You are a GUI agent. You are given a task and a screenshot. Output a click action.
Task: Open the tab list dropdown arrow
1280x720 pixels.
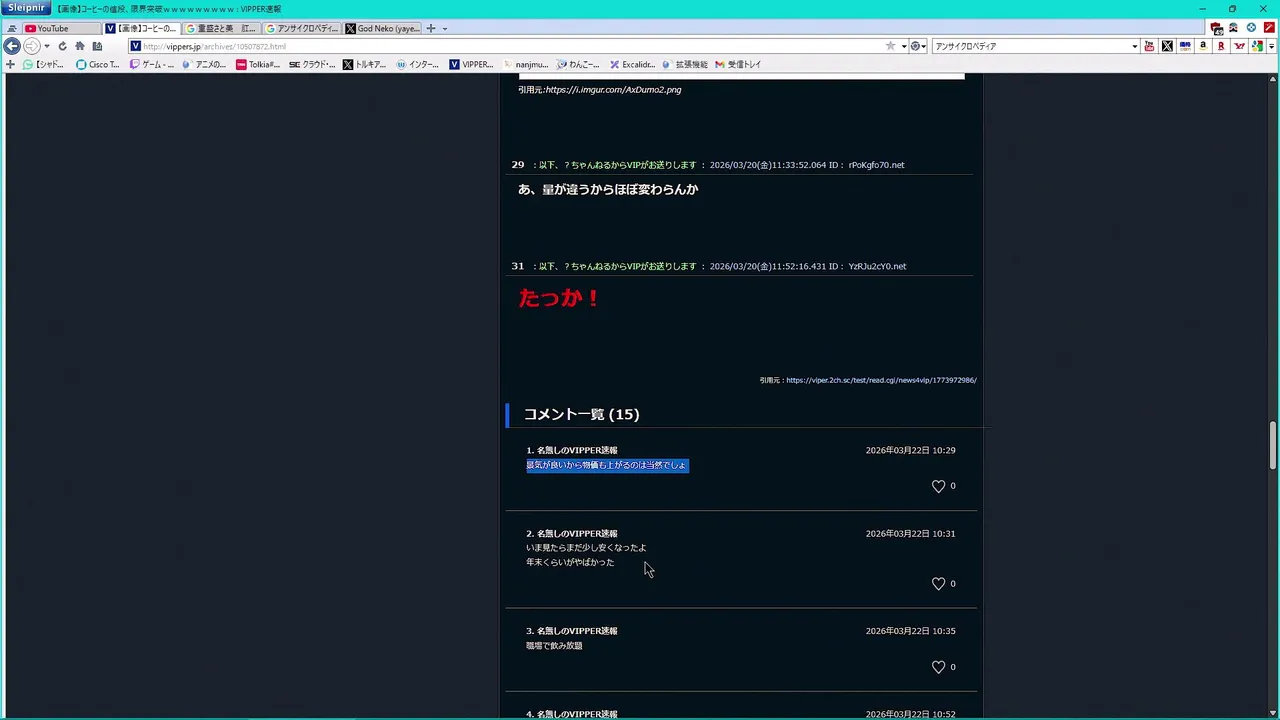(445, 28)
